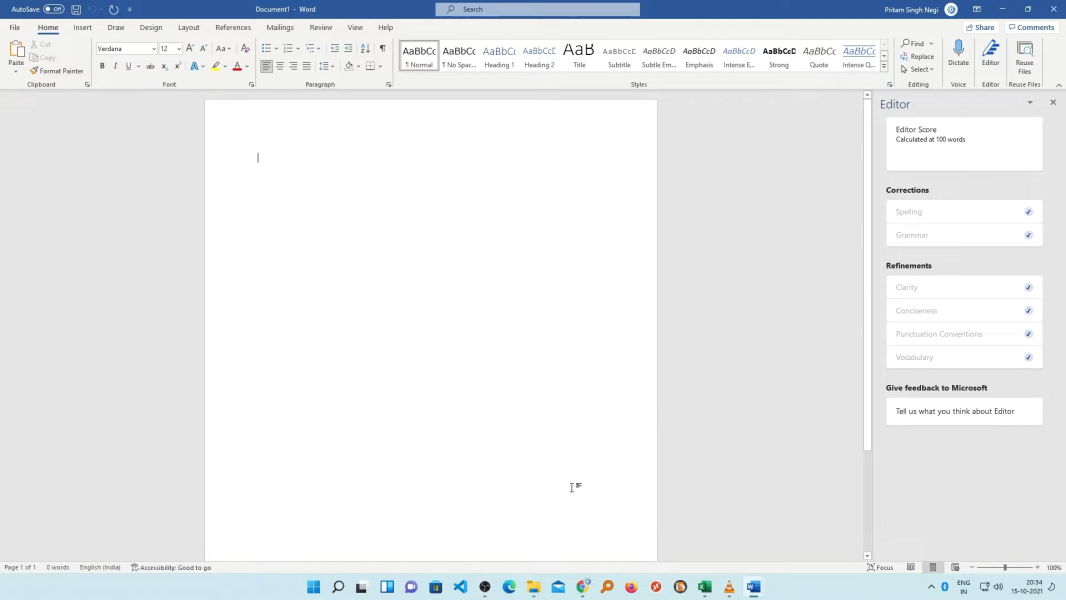Apply strikethrough formatting

click(x=150, y=66)
